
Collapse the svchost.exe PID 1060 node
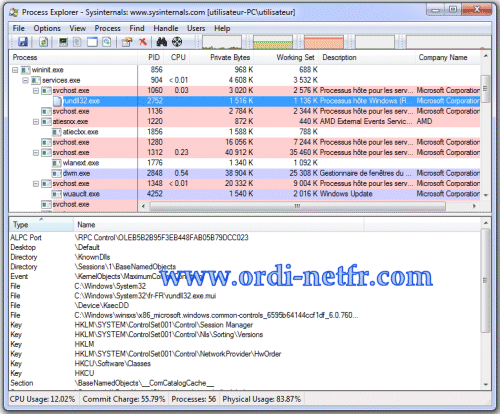[36, 91]
